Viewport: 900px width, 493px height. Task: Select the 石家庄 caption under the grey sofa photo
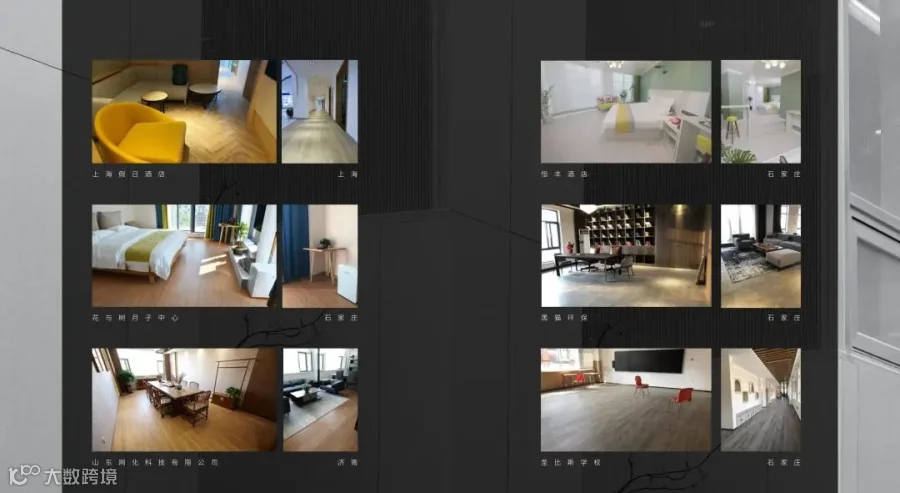pyautogui.click(x=784, y=317)
